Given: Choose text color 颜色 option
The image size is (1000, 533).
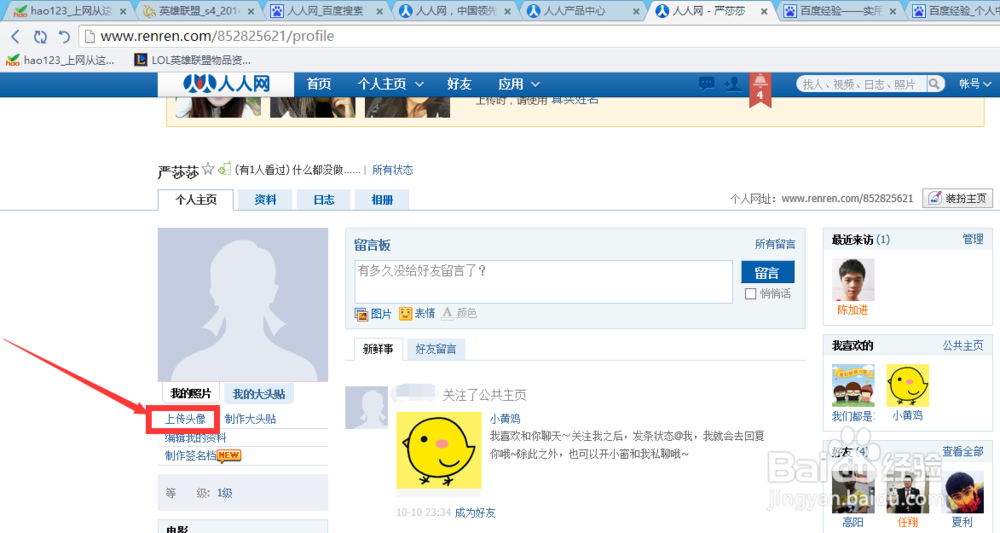Looking at the screenshot, I should [x=459, y=313].
